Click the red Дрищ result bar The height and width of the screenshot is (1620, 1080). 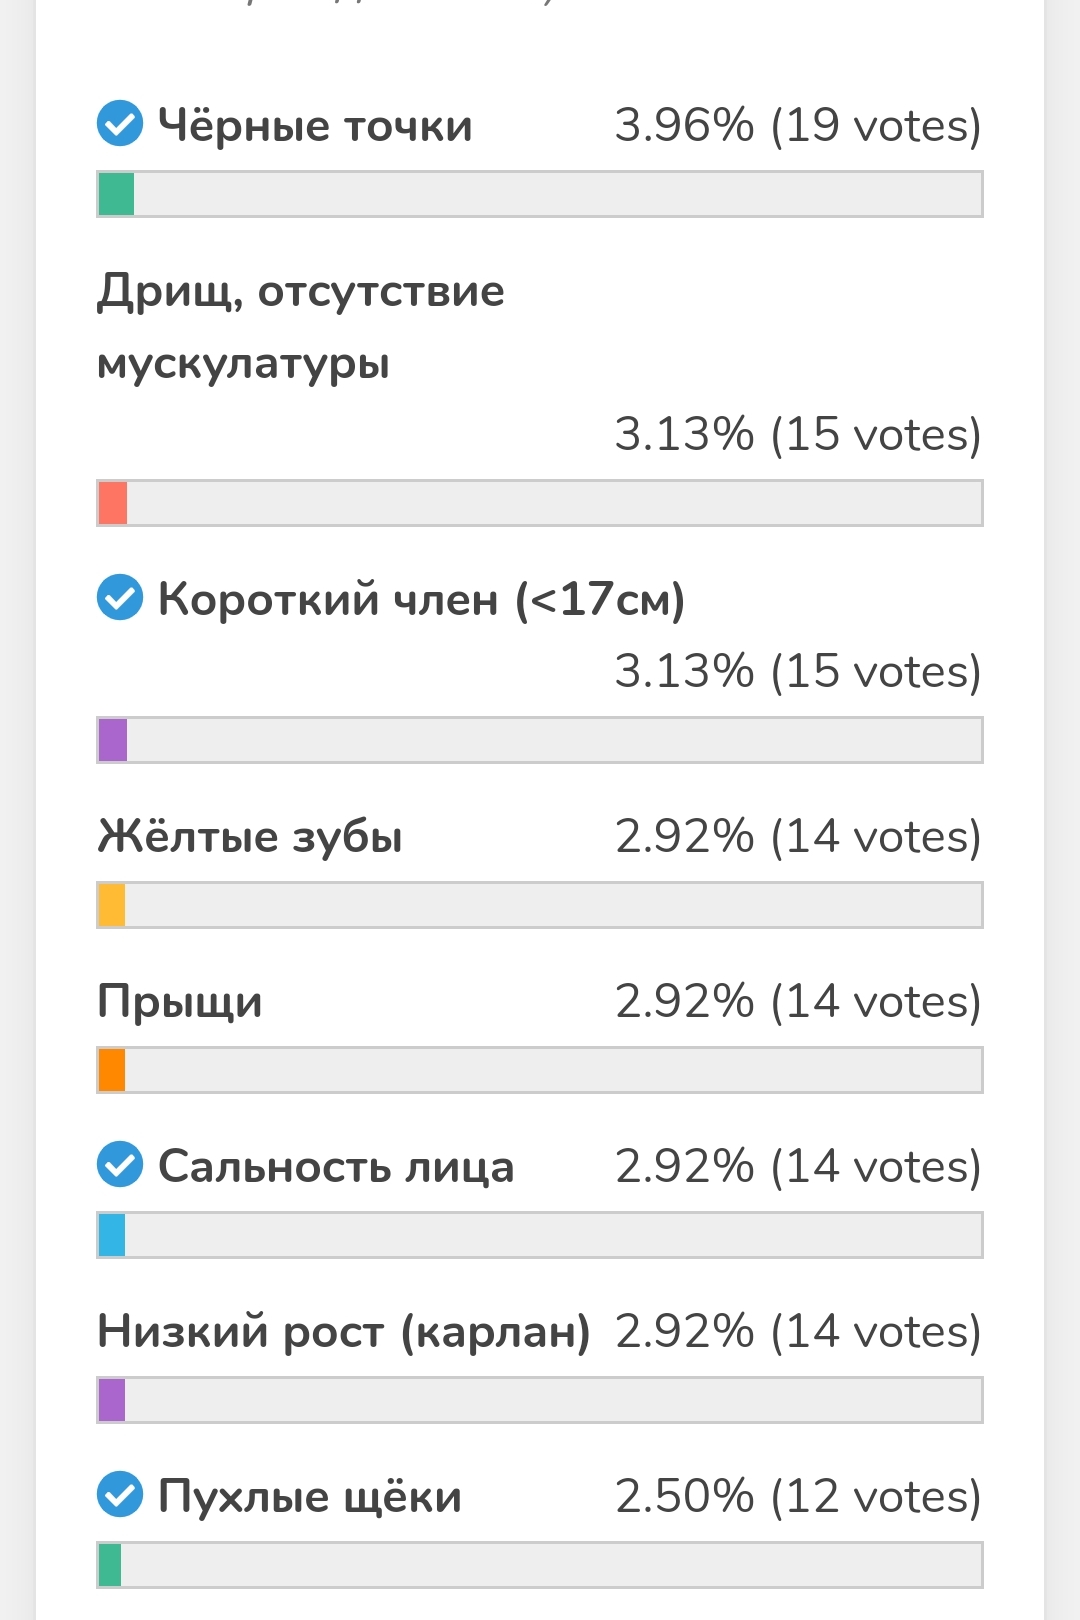tap(540, 503)
